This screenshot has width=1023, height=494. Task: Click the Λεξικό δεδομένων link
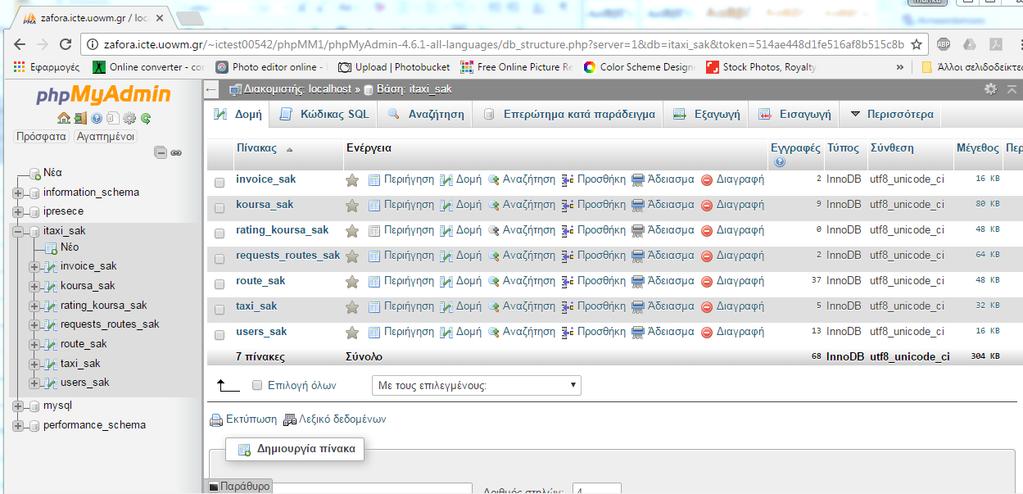pyautogui.click(x=335, y=420)
